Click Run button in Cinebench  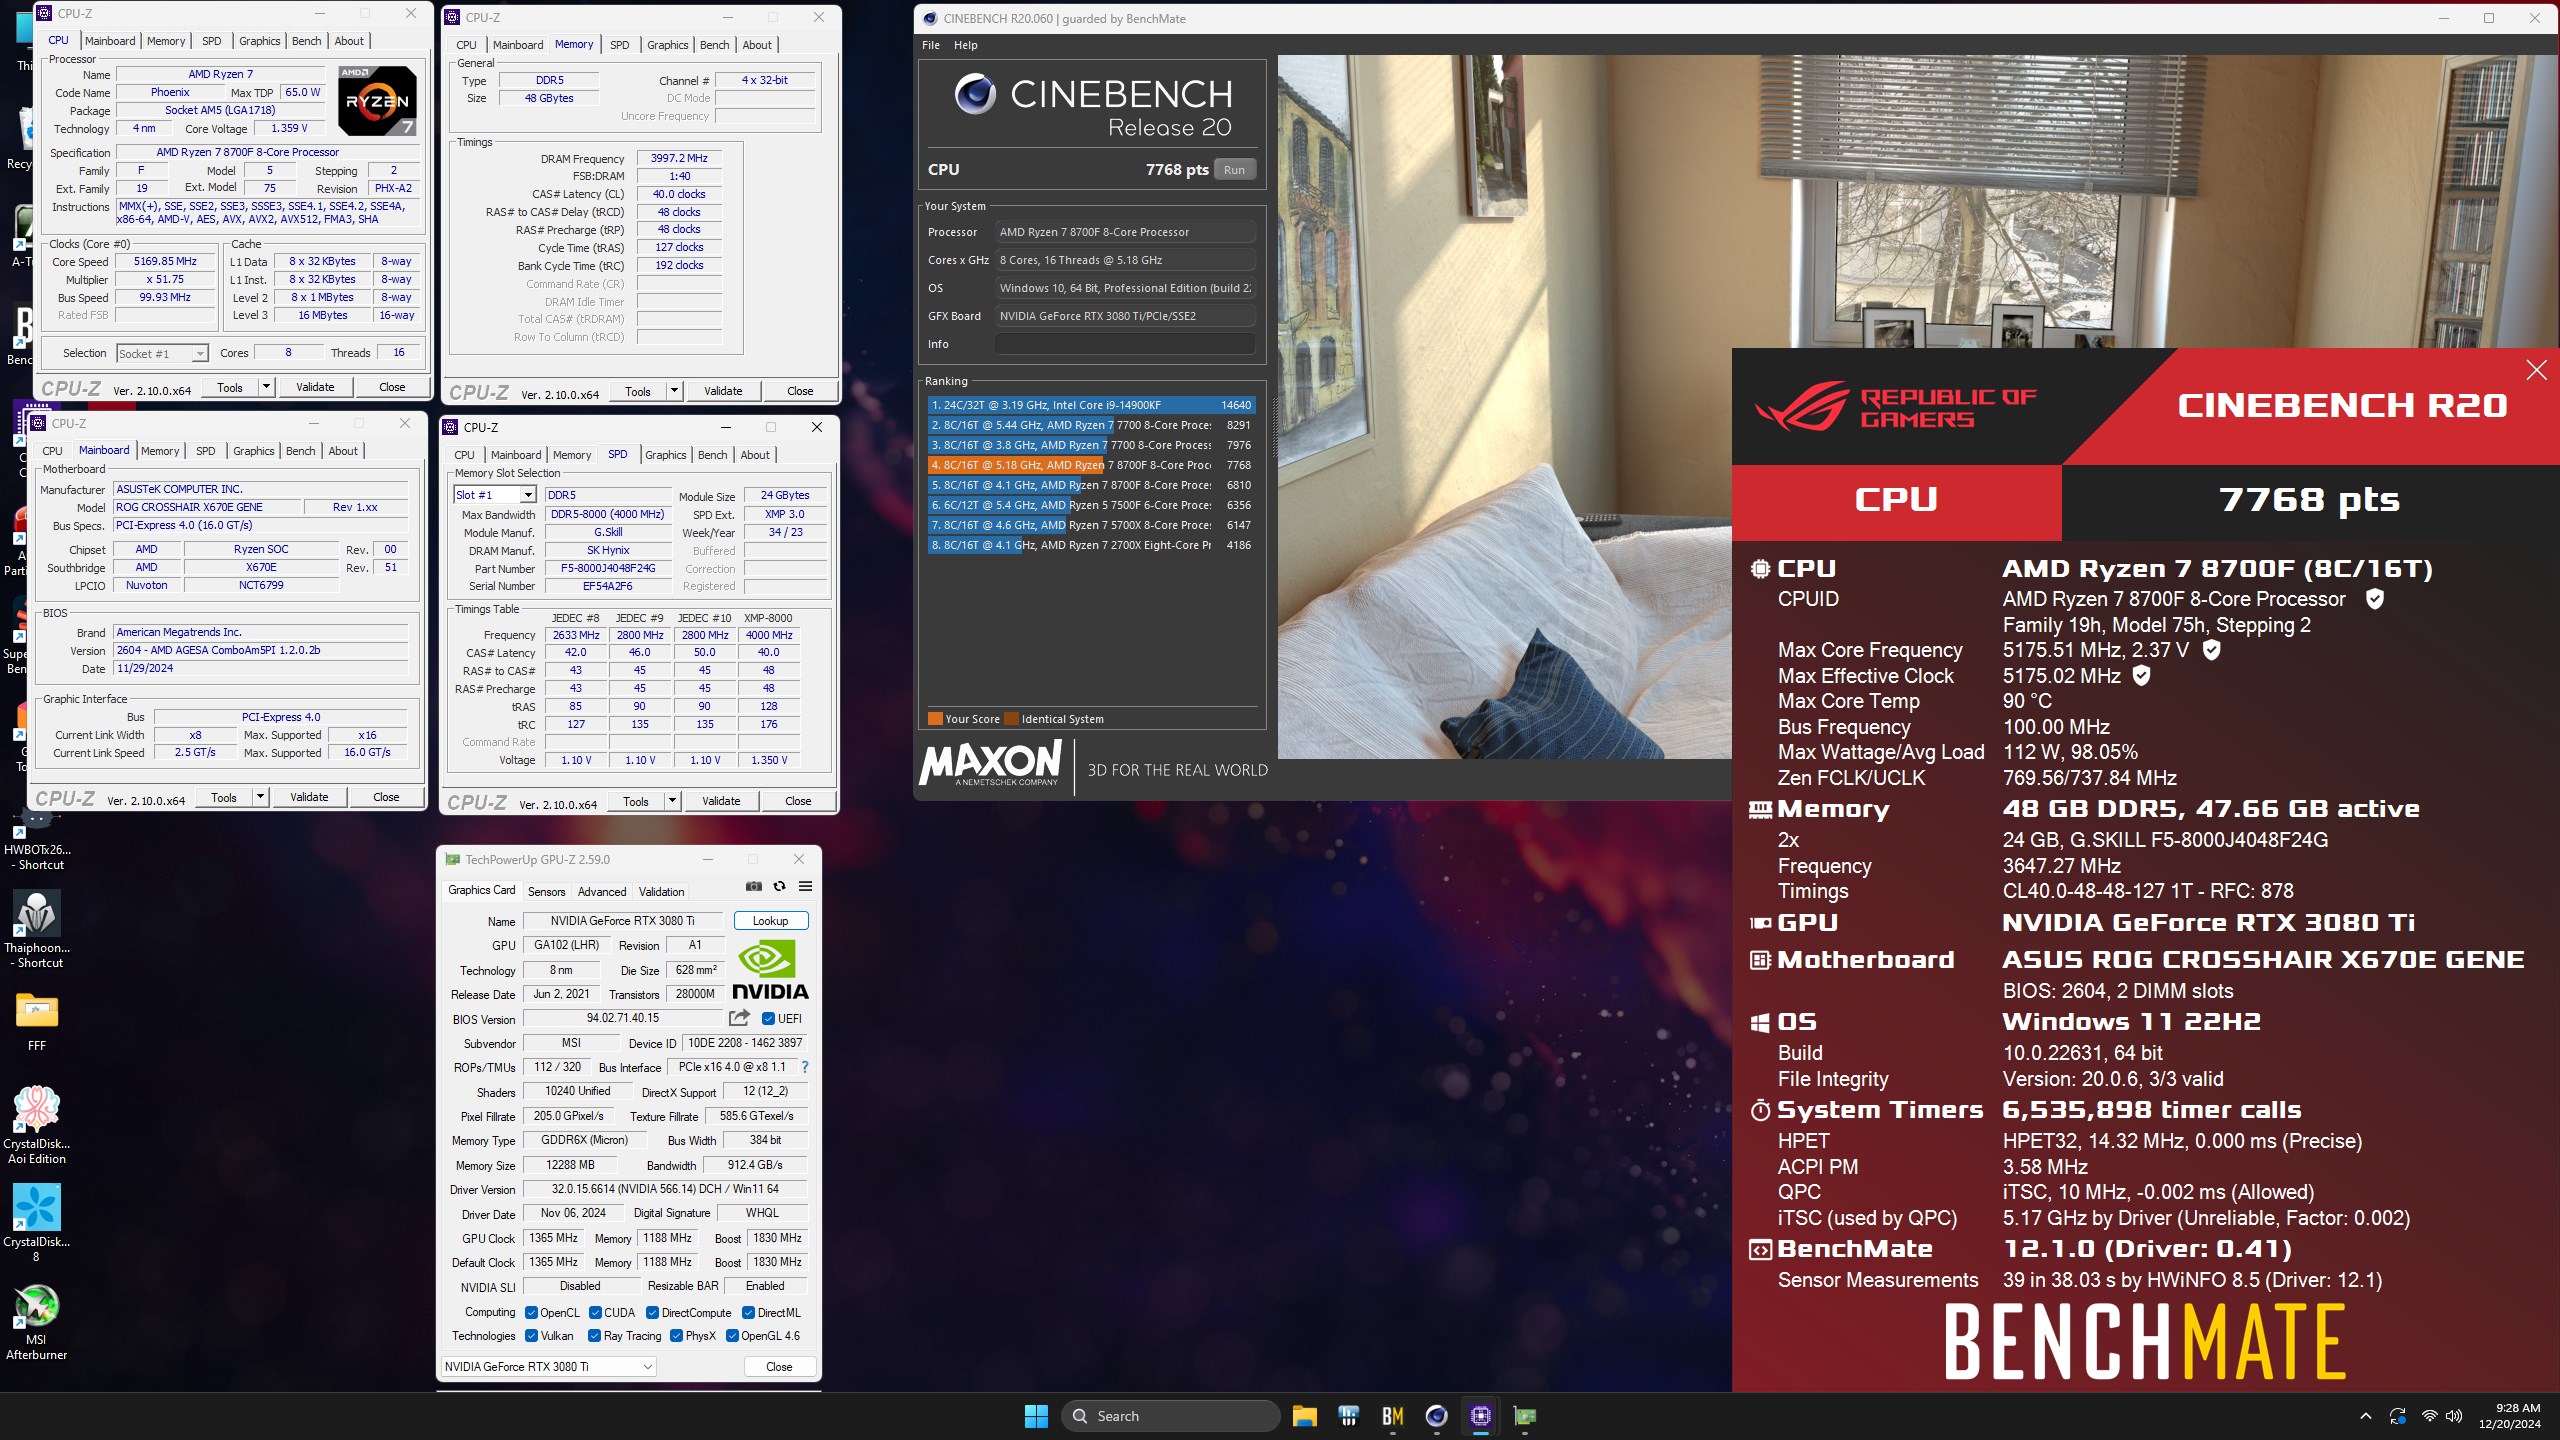(1235, 170)
